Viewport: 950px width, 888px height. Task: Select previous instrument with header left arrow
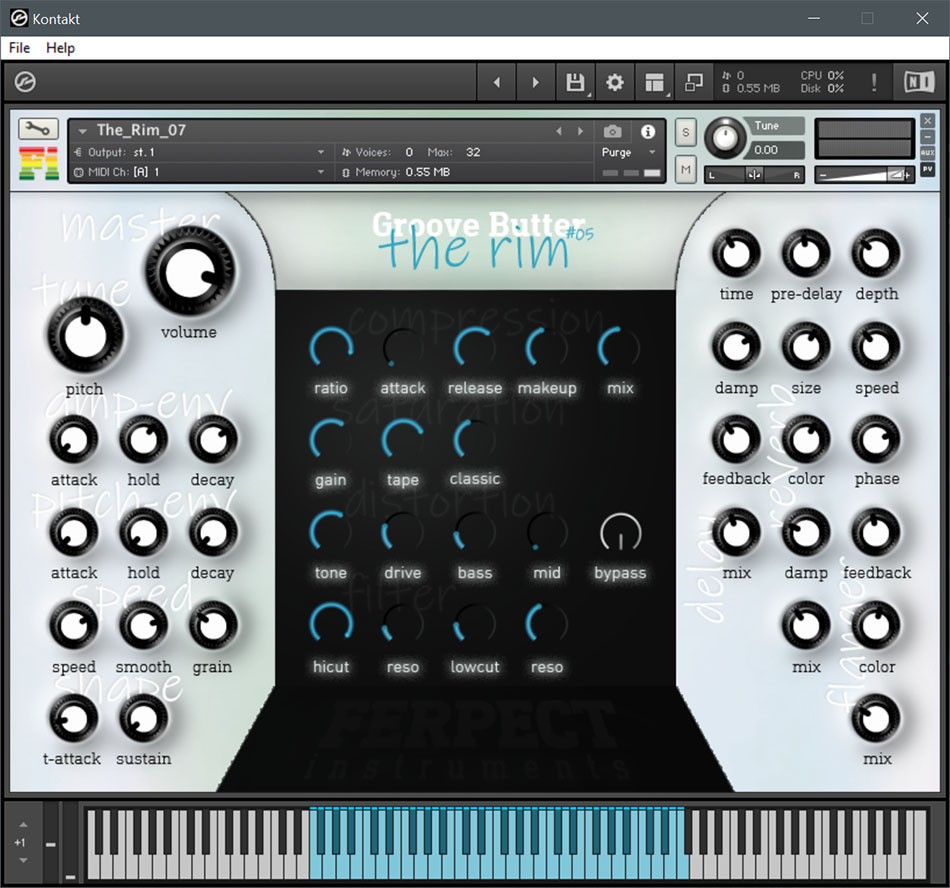559,131
